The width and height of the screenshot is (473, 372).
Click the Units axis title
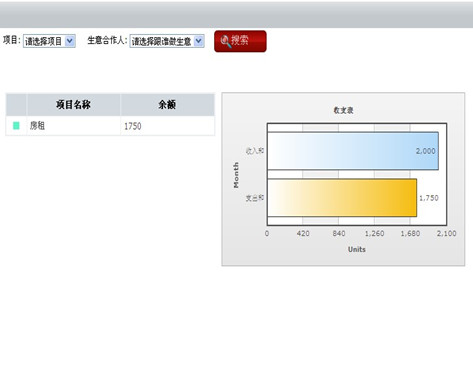pyautogui.click(x=357, y=249)
